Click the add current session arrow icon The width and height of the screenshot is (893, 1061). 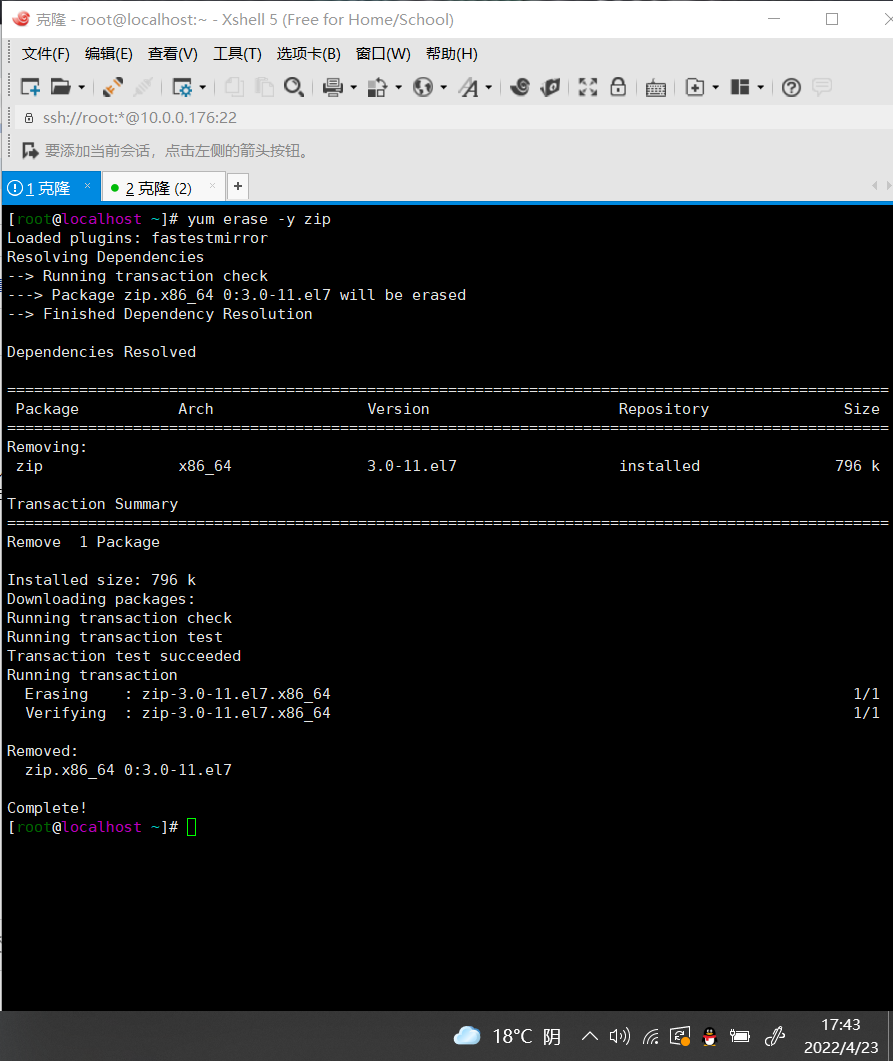[x=30, y=150]
